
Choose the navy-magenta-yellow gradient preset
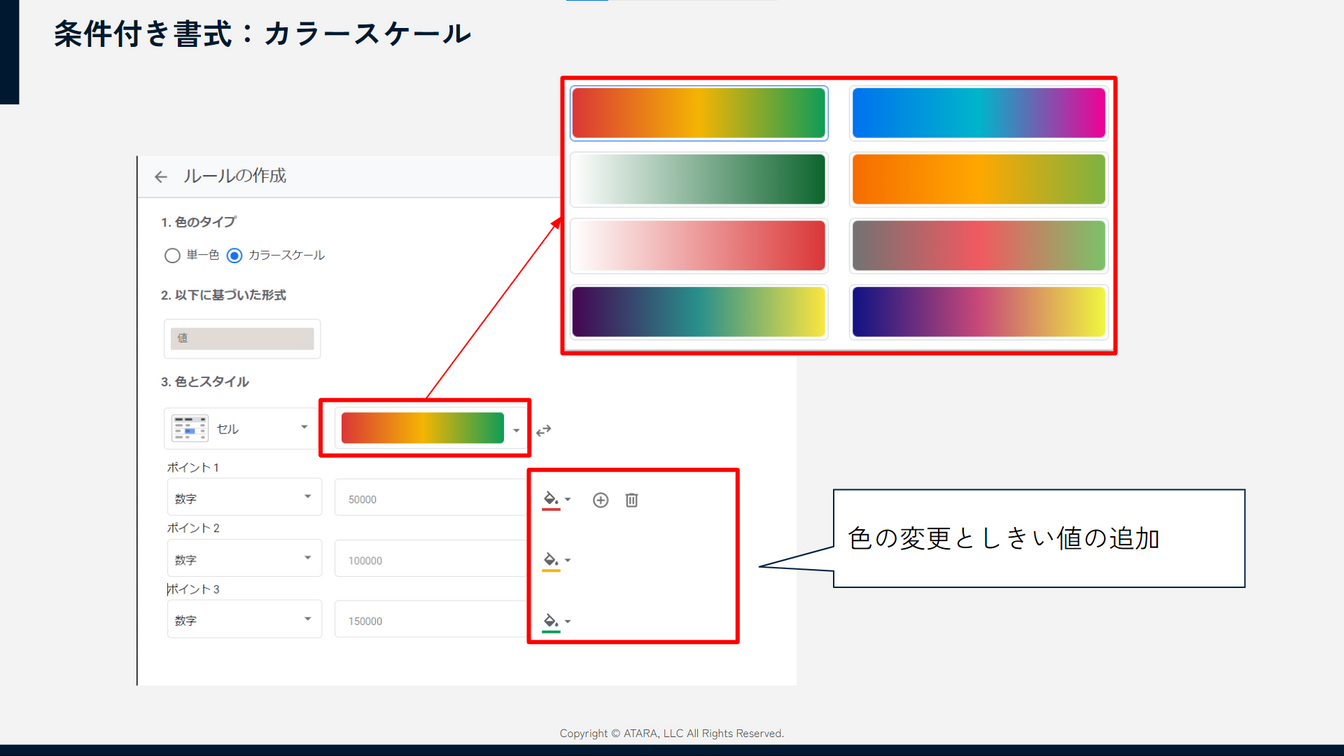click(x=979, y=311)
